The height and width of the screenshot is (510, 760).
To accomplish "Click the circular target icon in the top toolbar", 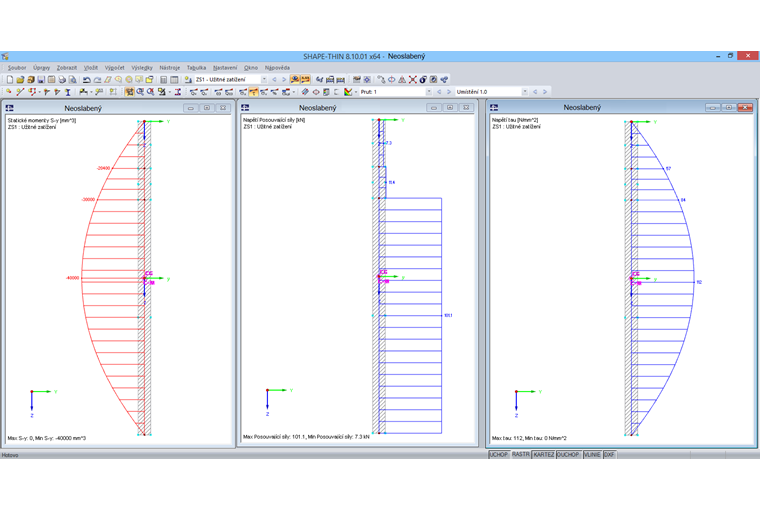I will (367, 80).
